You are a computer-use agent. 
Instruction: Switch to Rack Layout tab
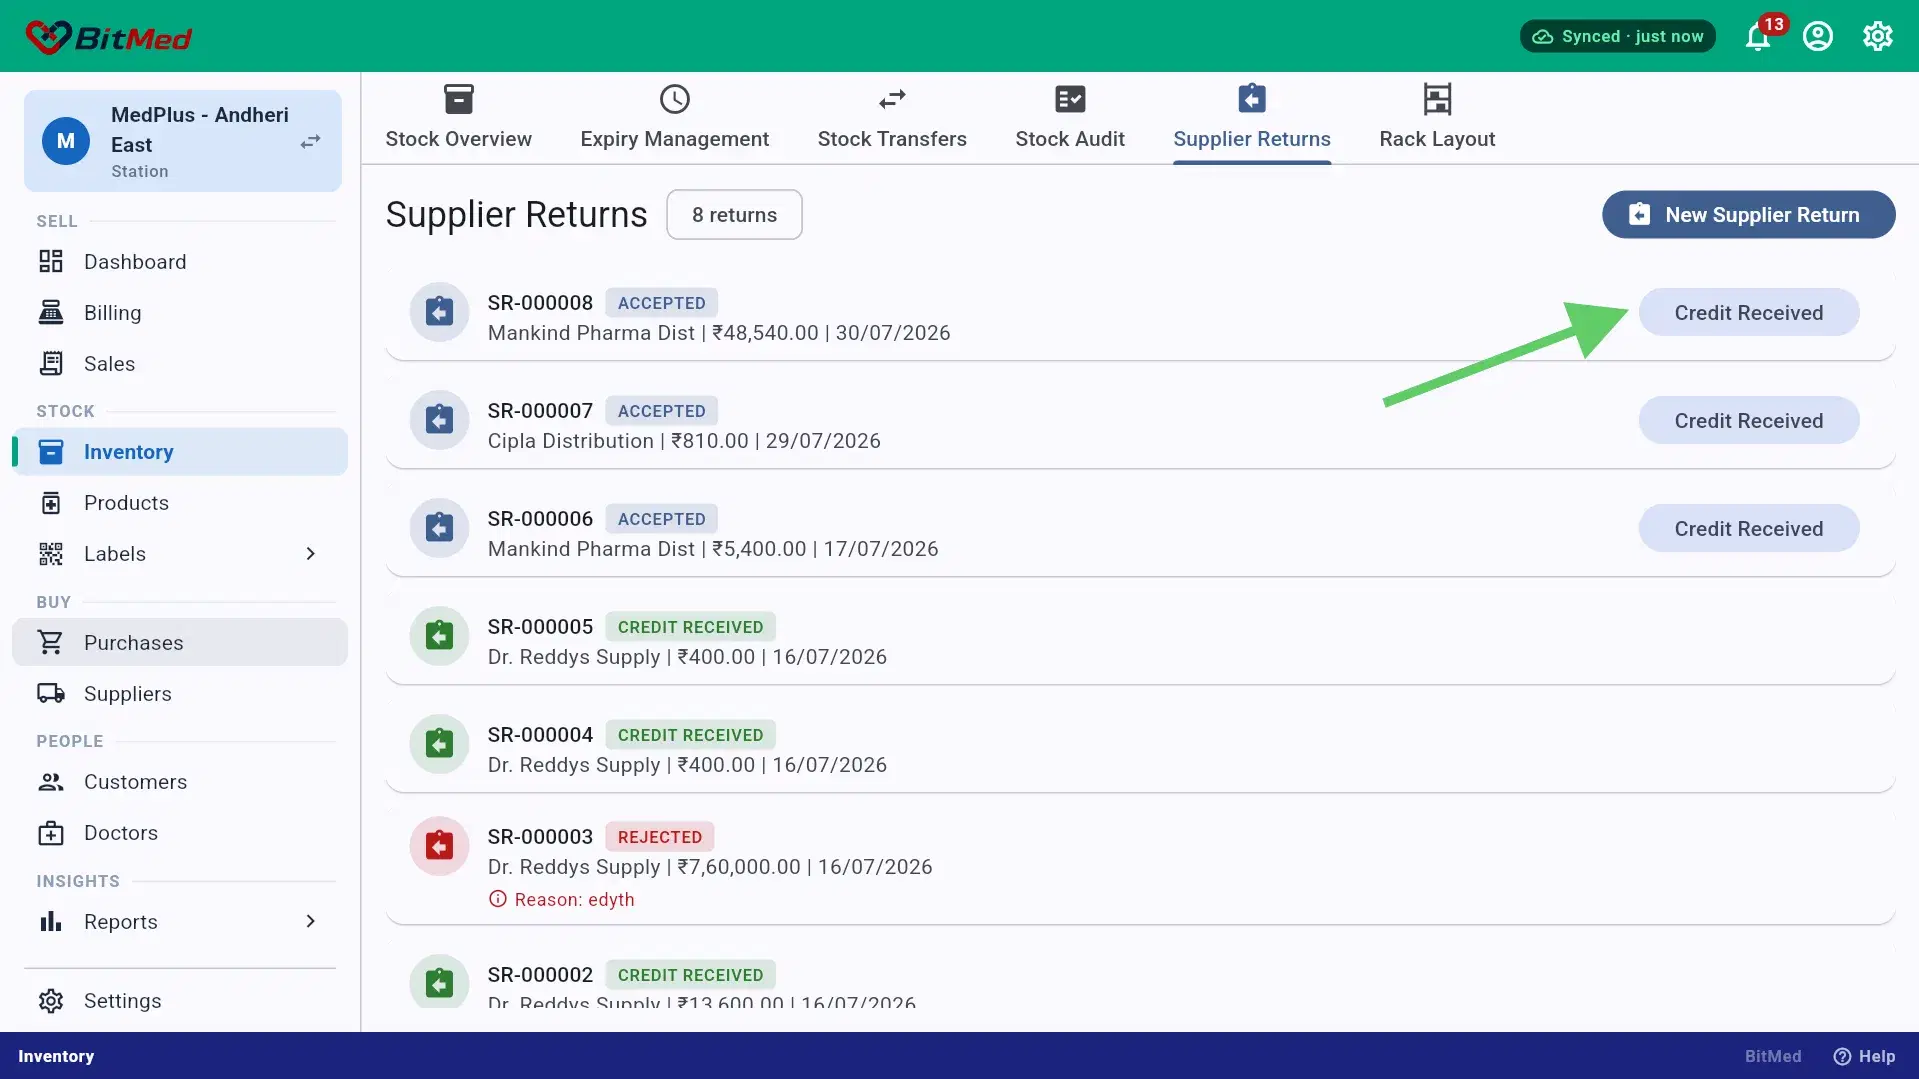(1437, 118)
